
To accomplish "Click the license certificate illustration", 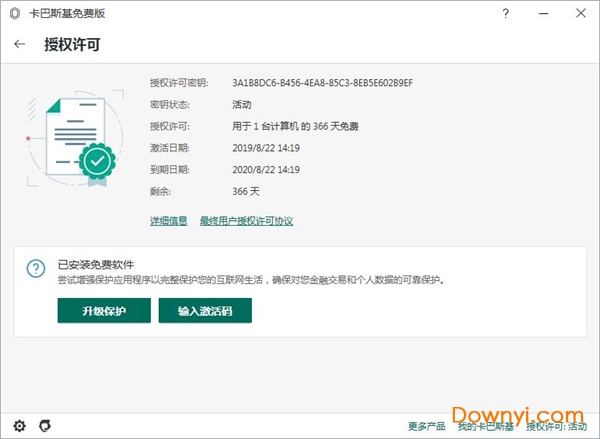I will coord(73,135).
